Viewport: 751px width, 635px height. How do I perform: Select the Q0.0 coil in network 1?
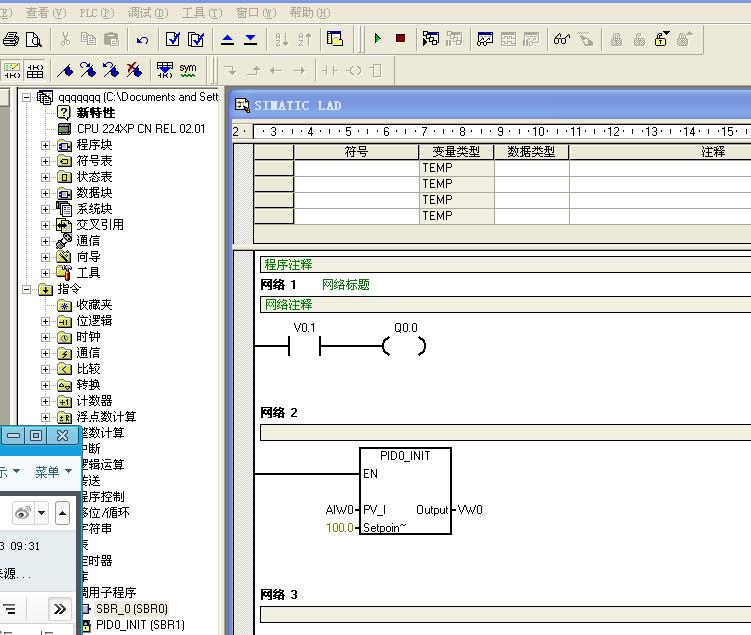tap(404, 346)
